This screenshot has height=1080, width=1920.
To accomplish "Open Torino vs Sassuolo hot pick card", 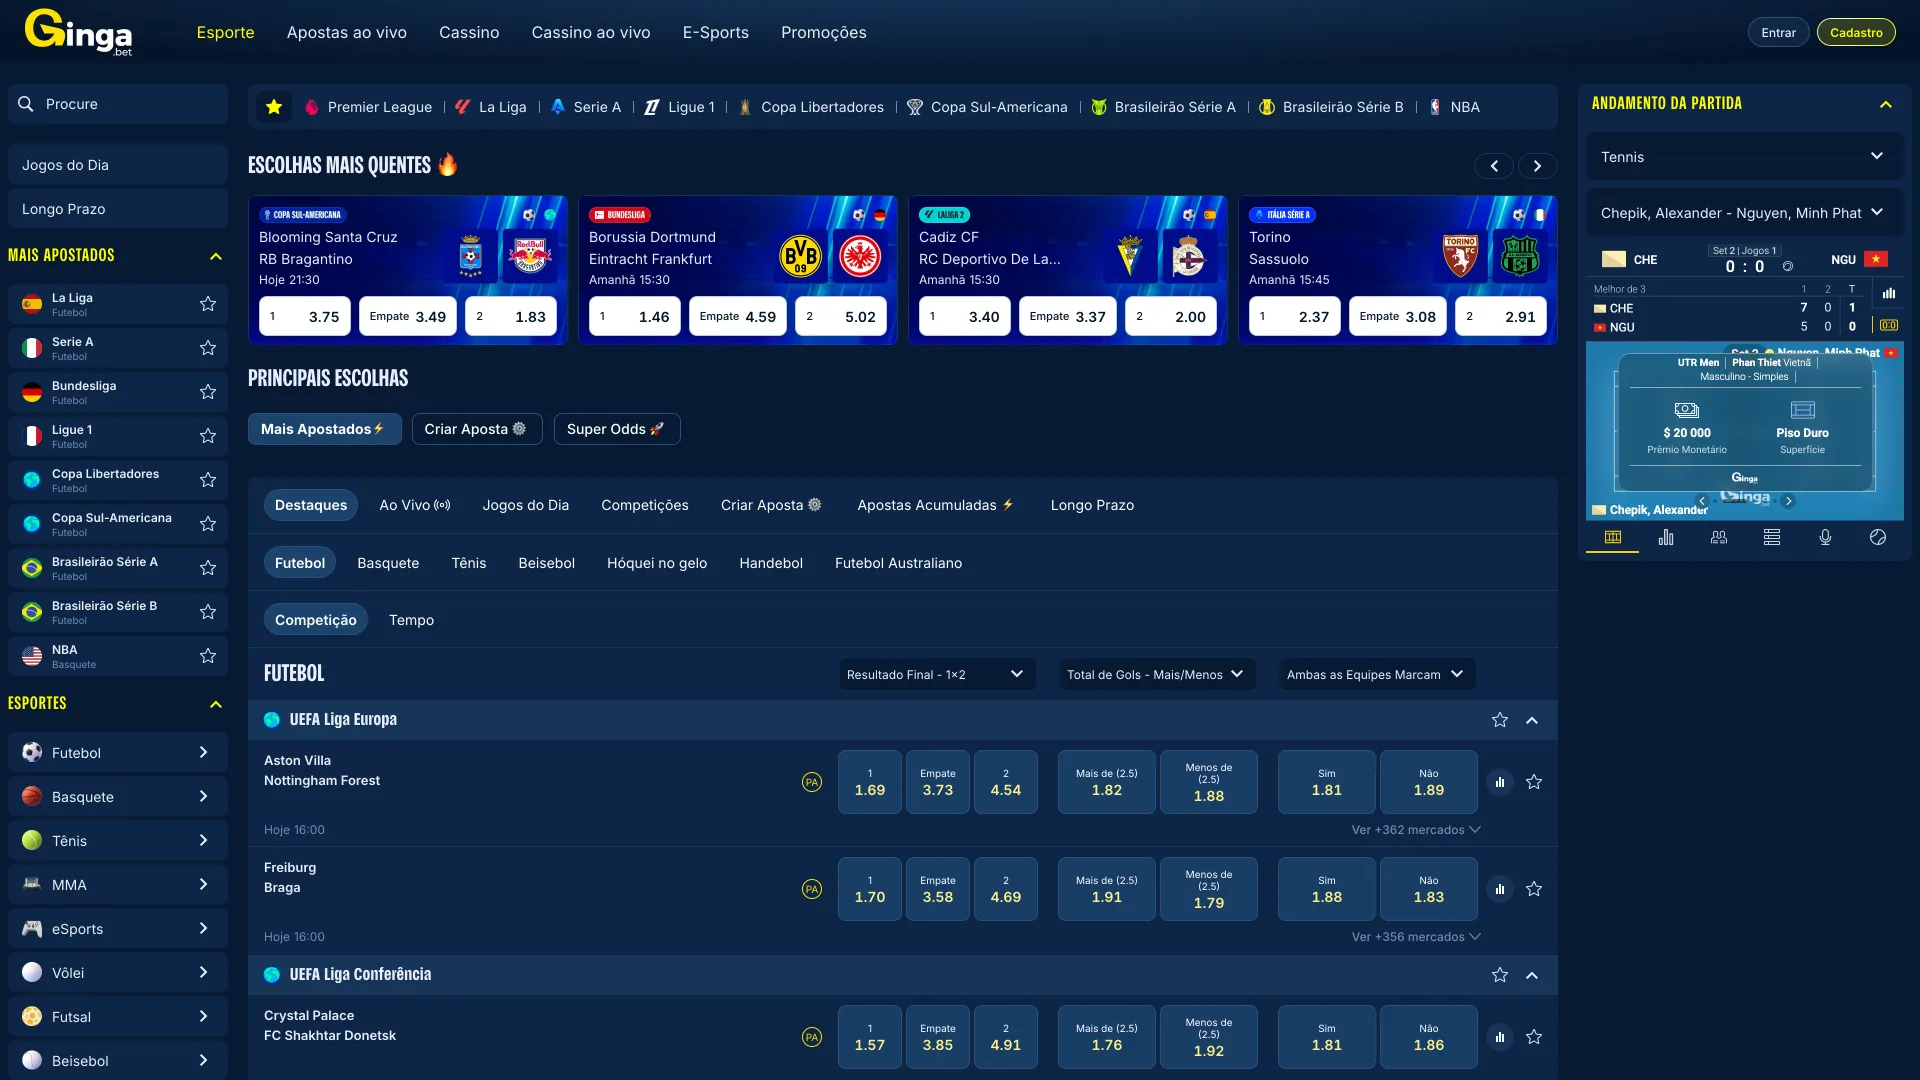I will pyautogui.click(x=1397, y=270).
